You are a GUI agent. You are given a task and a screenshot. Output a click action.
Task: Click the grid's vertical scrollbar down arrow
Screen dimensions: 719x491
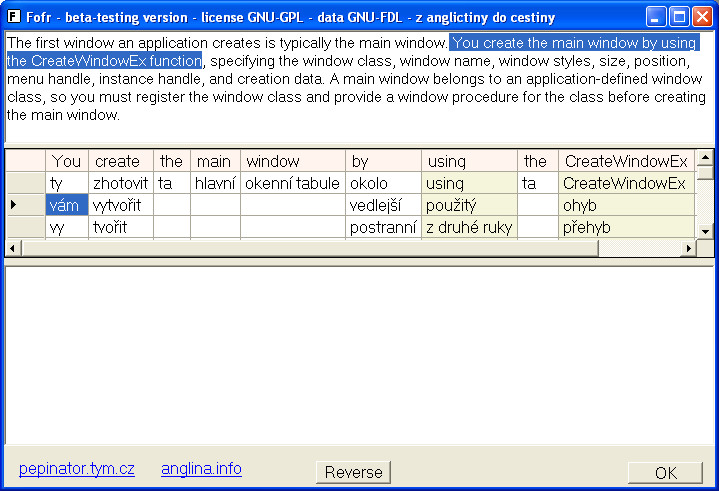[705, 231]
